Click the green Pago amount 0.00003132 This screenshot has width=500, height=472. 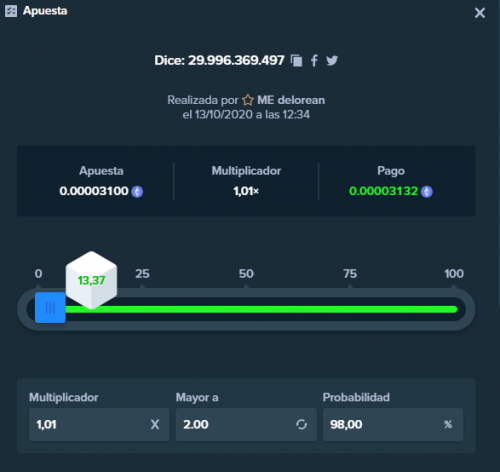pos(383,191)
